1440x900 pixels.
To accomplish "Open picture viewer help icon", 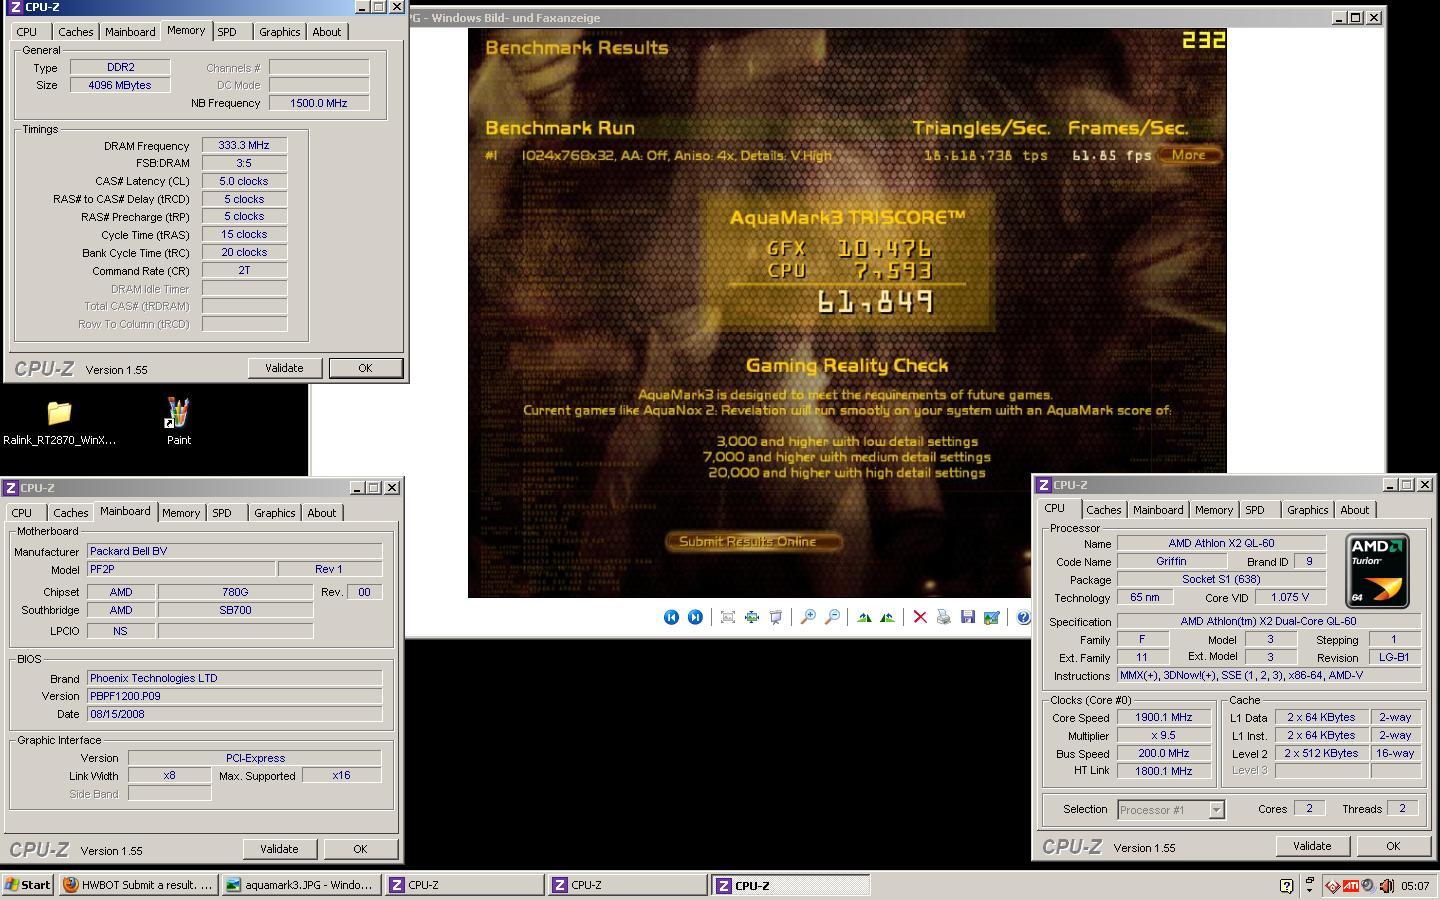I will coord(1023,617).
